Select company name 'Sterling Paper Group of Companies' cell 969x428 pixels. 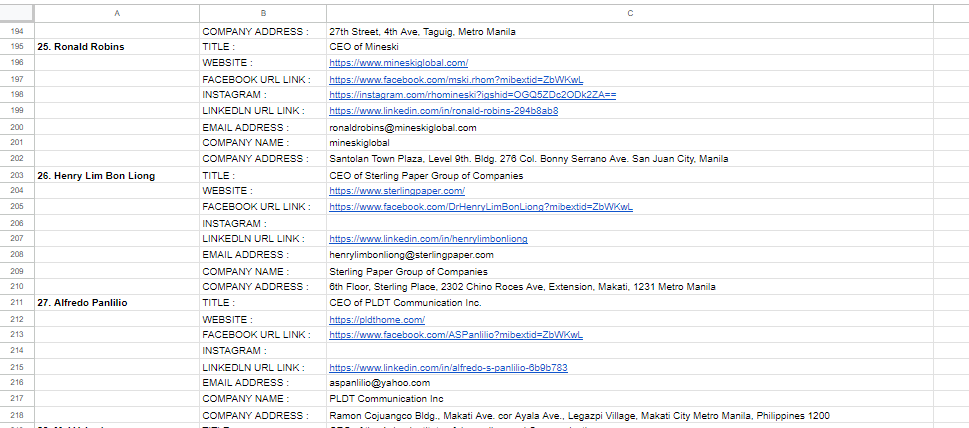(x=630, y=271)
